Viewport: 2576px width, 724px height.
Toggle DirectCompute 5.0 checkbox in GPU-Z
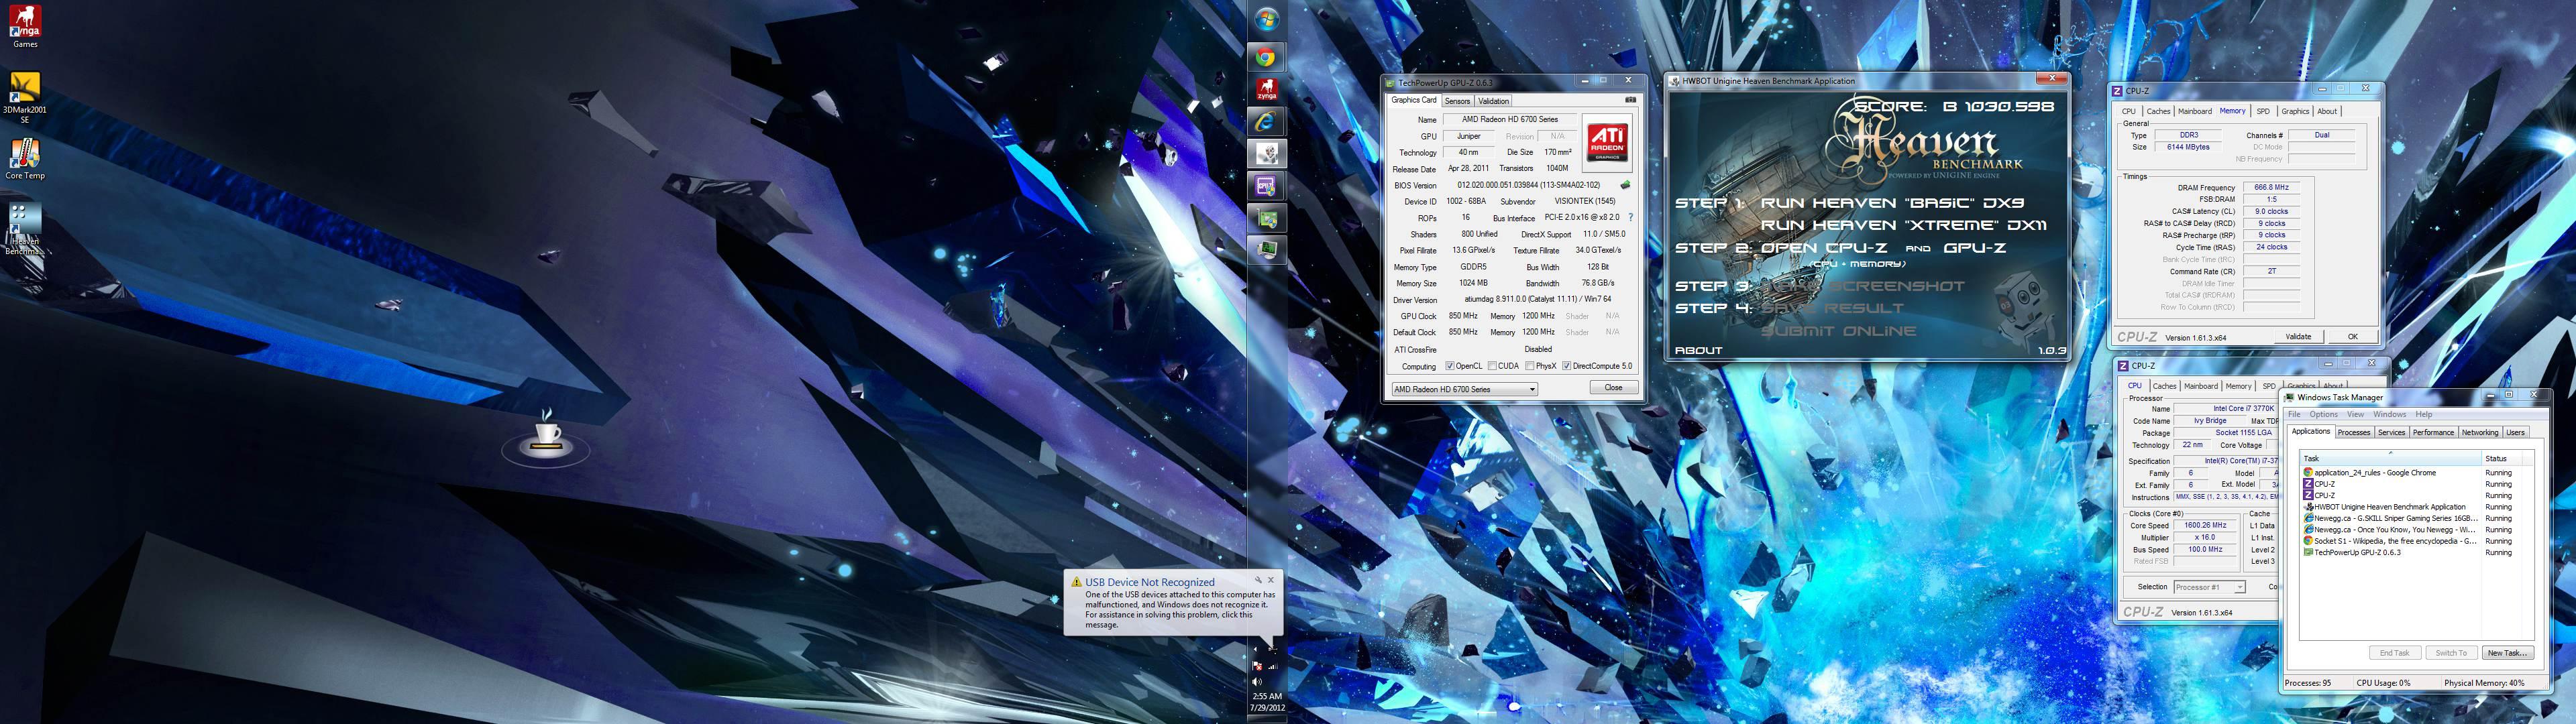[x=1566, y=366]
